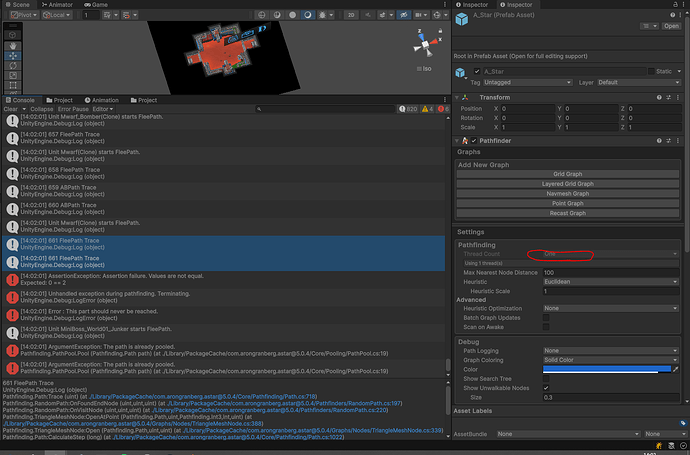Switch to the first Inspector tab

pyautogui.click(x=472, y=4)
